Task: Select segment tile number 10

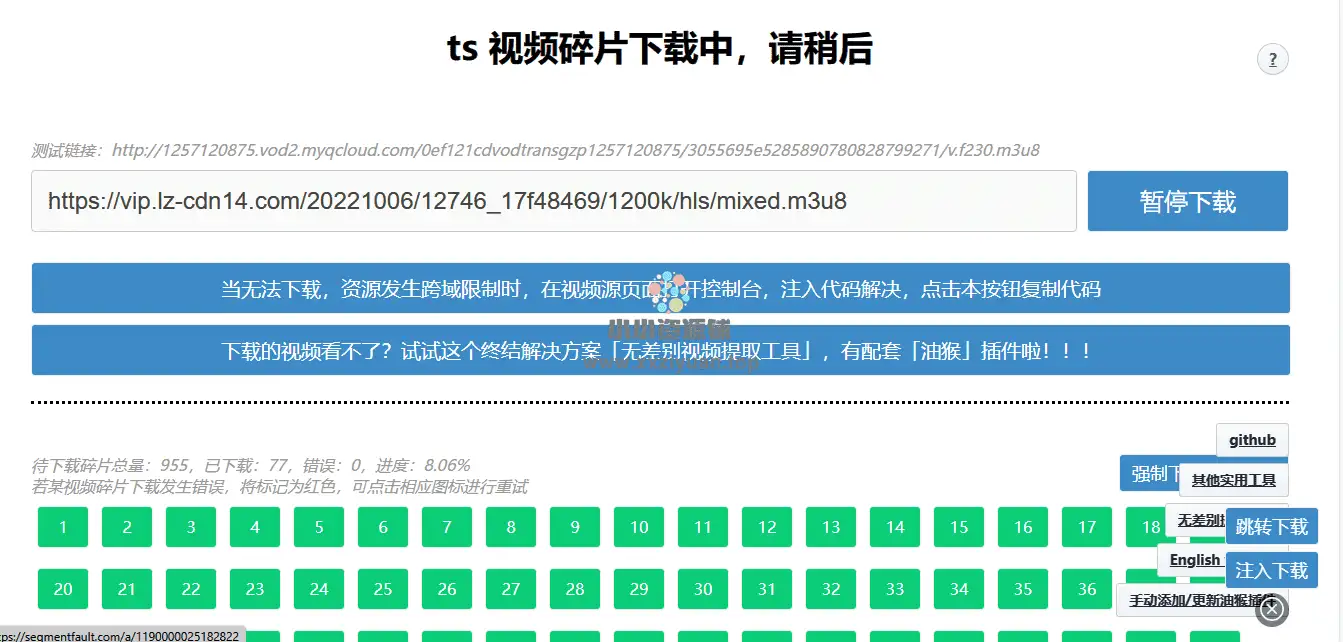Action: click(639, 527)
